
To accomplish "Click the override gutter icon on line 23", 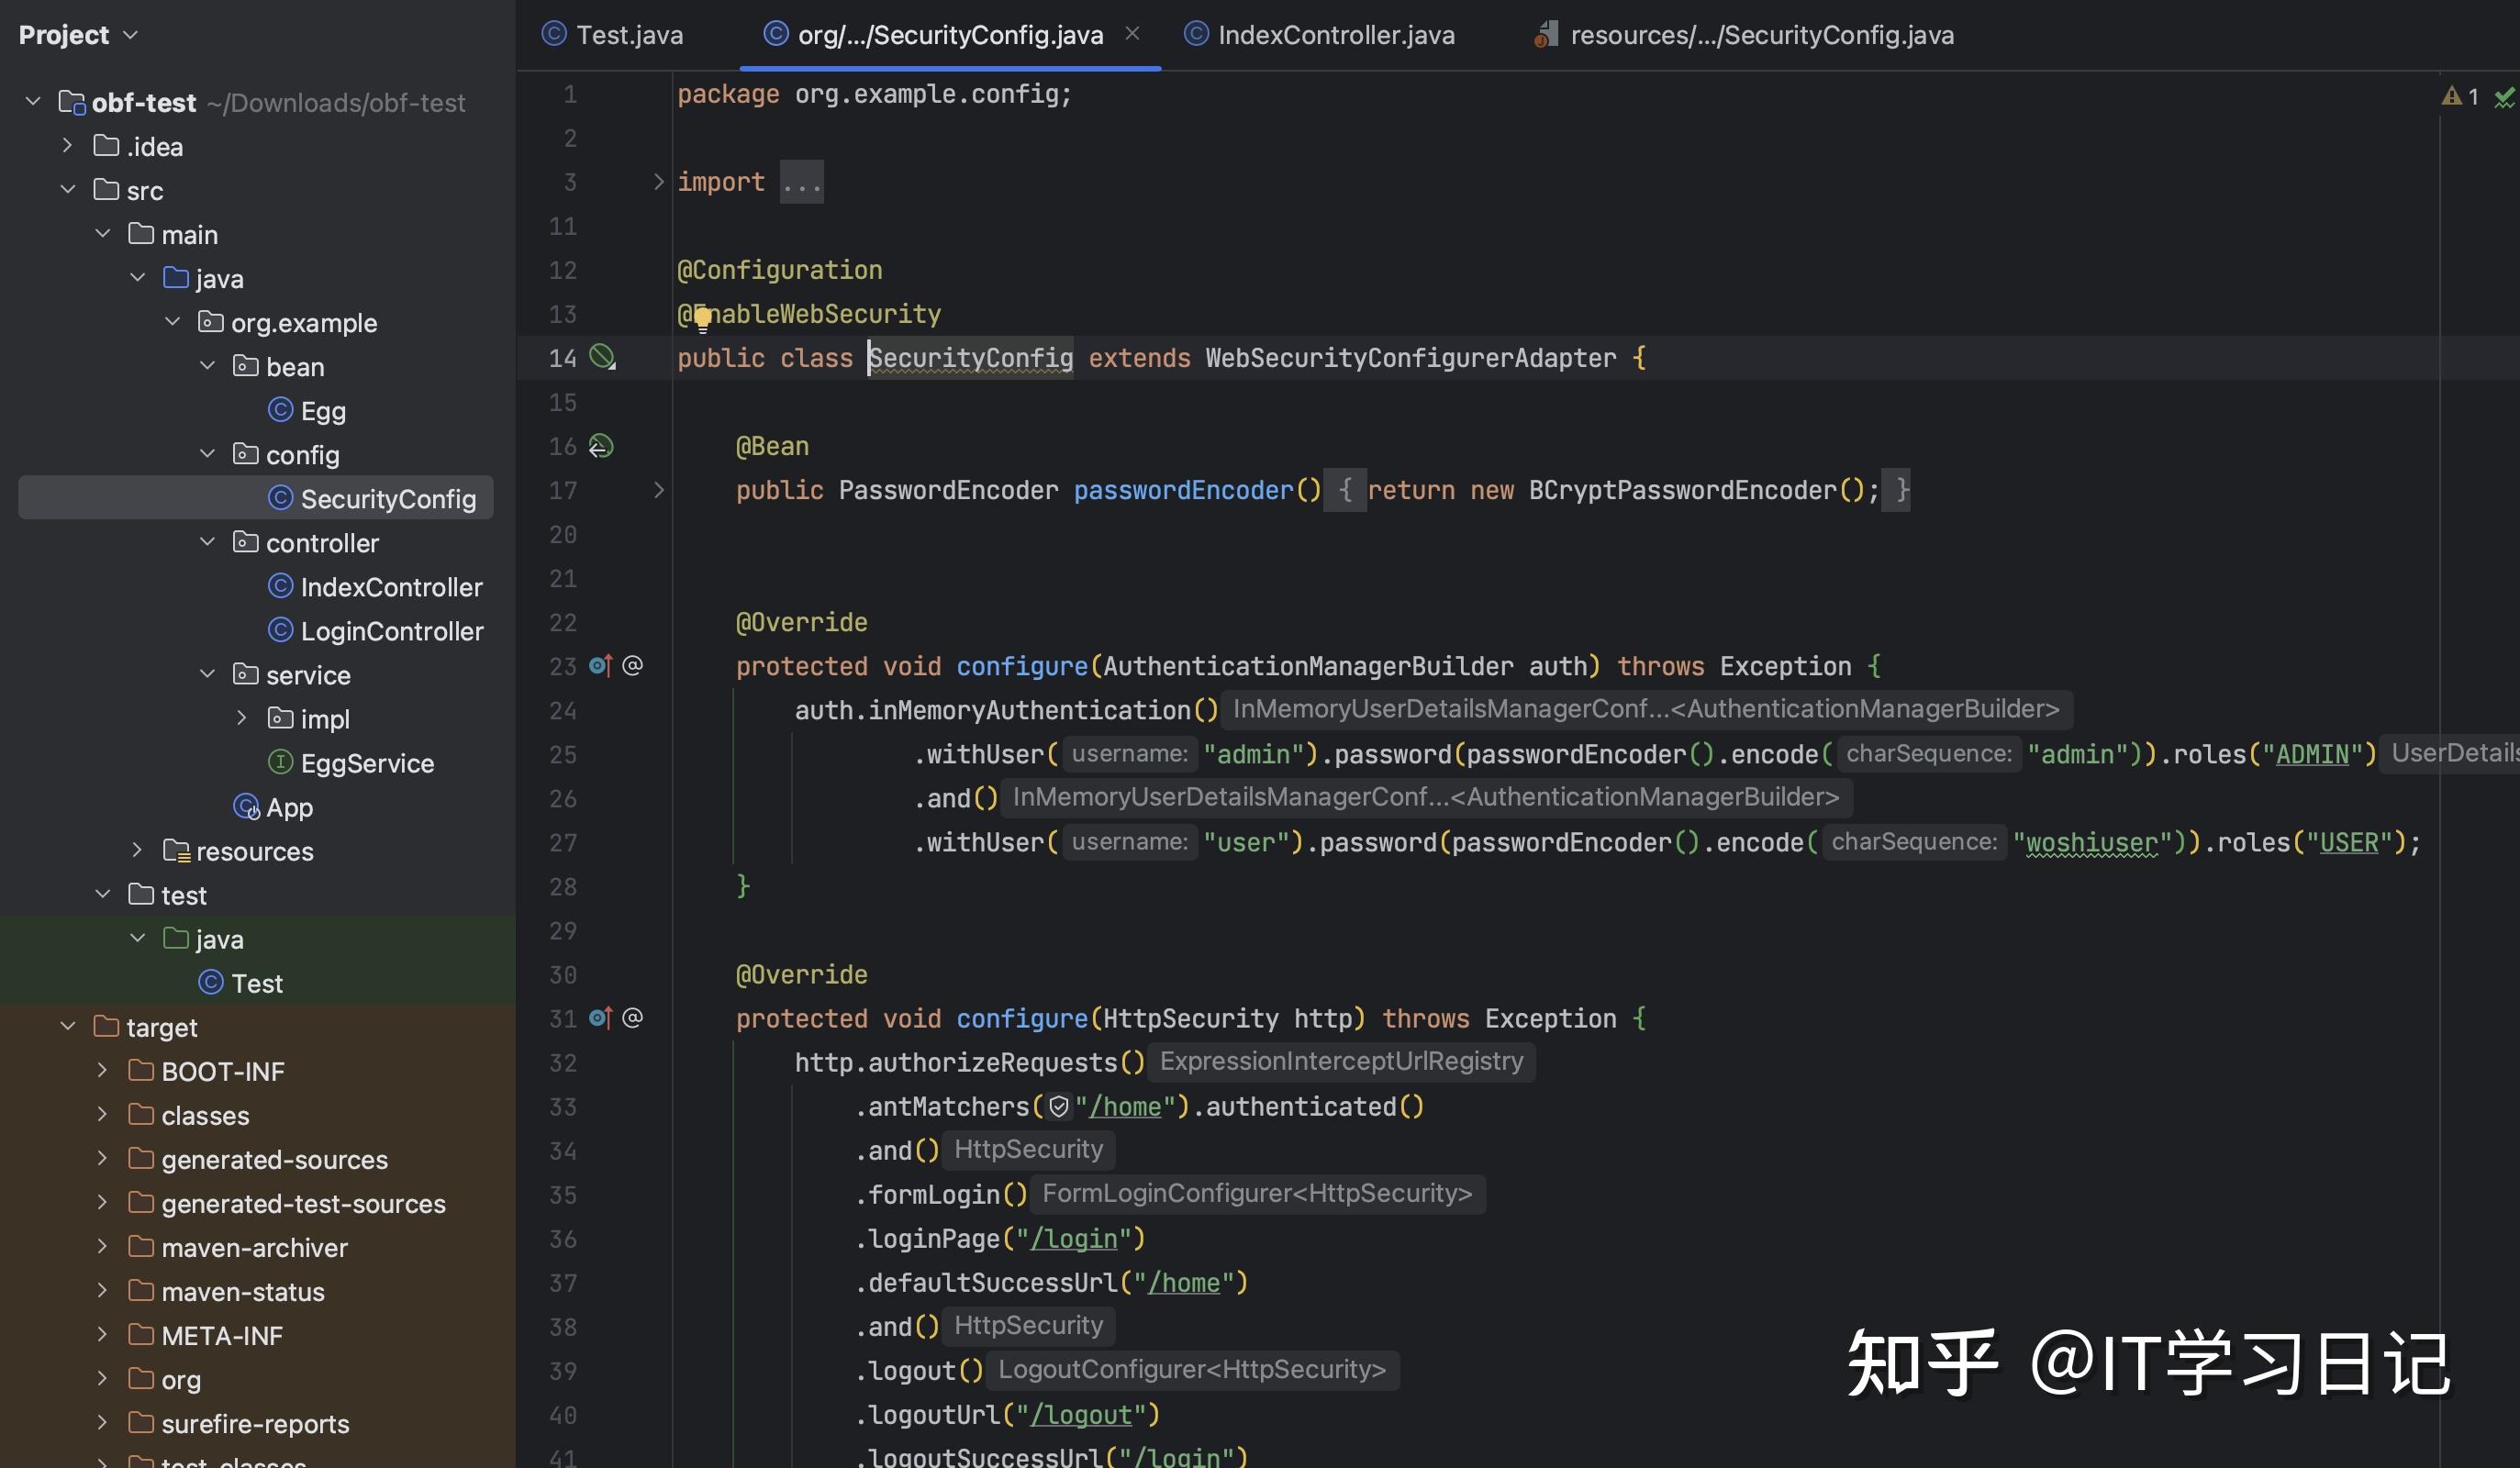I will pyautogui.click(x=600, y=665).
